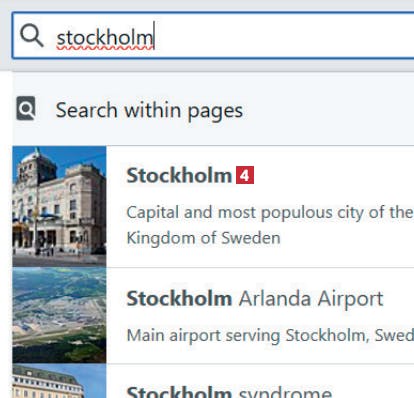Click the Search within pages icon
Viewport: 414px width, 398px height.
point(26,108)
